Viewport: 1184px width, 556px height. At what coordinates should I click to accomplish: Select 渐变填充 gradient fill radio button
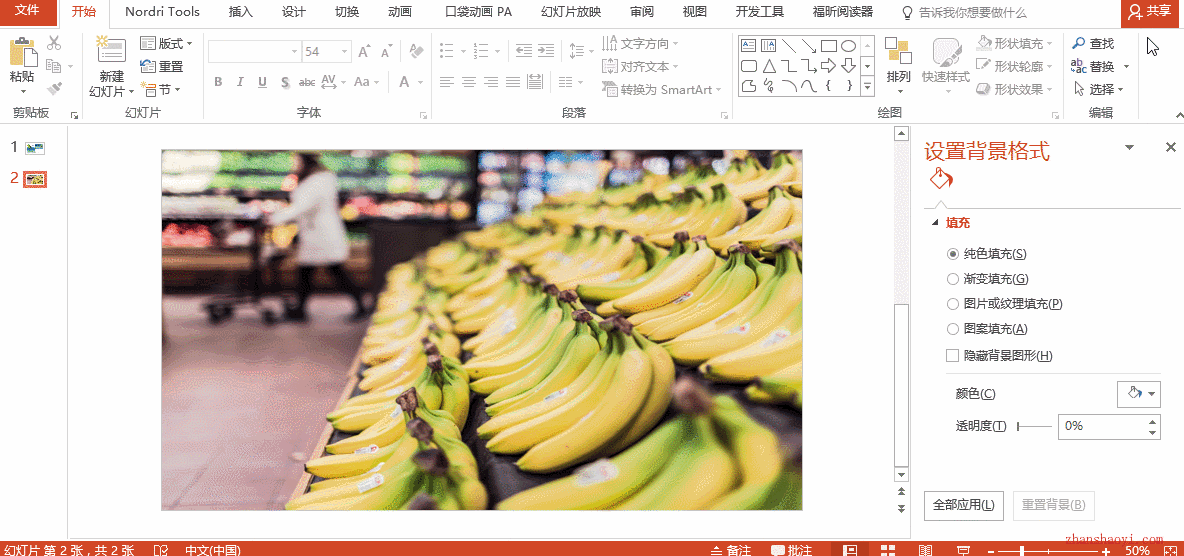coord(952,279)
